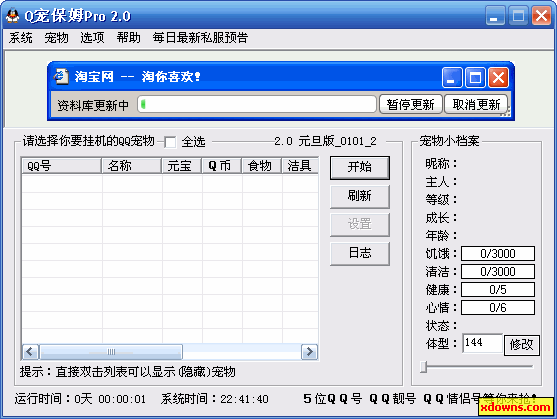Screen dimensions: 557x419
Task: Click the 体型 slider handle
Action: click(x=423, y=366)
